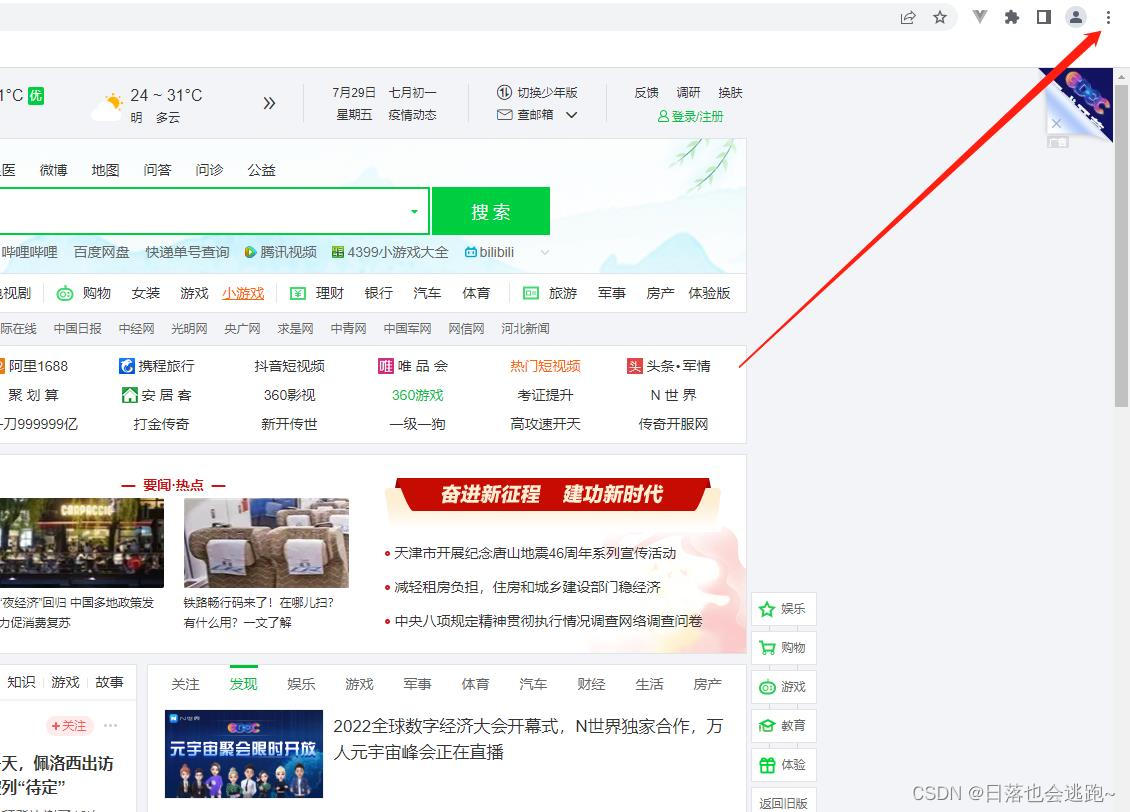Open bilibili quick link
The height and width of the screenshot is (812, 1130).
pos(489,252)
